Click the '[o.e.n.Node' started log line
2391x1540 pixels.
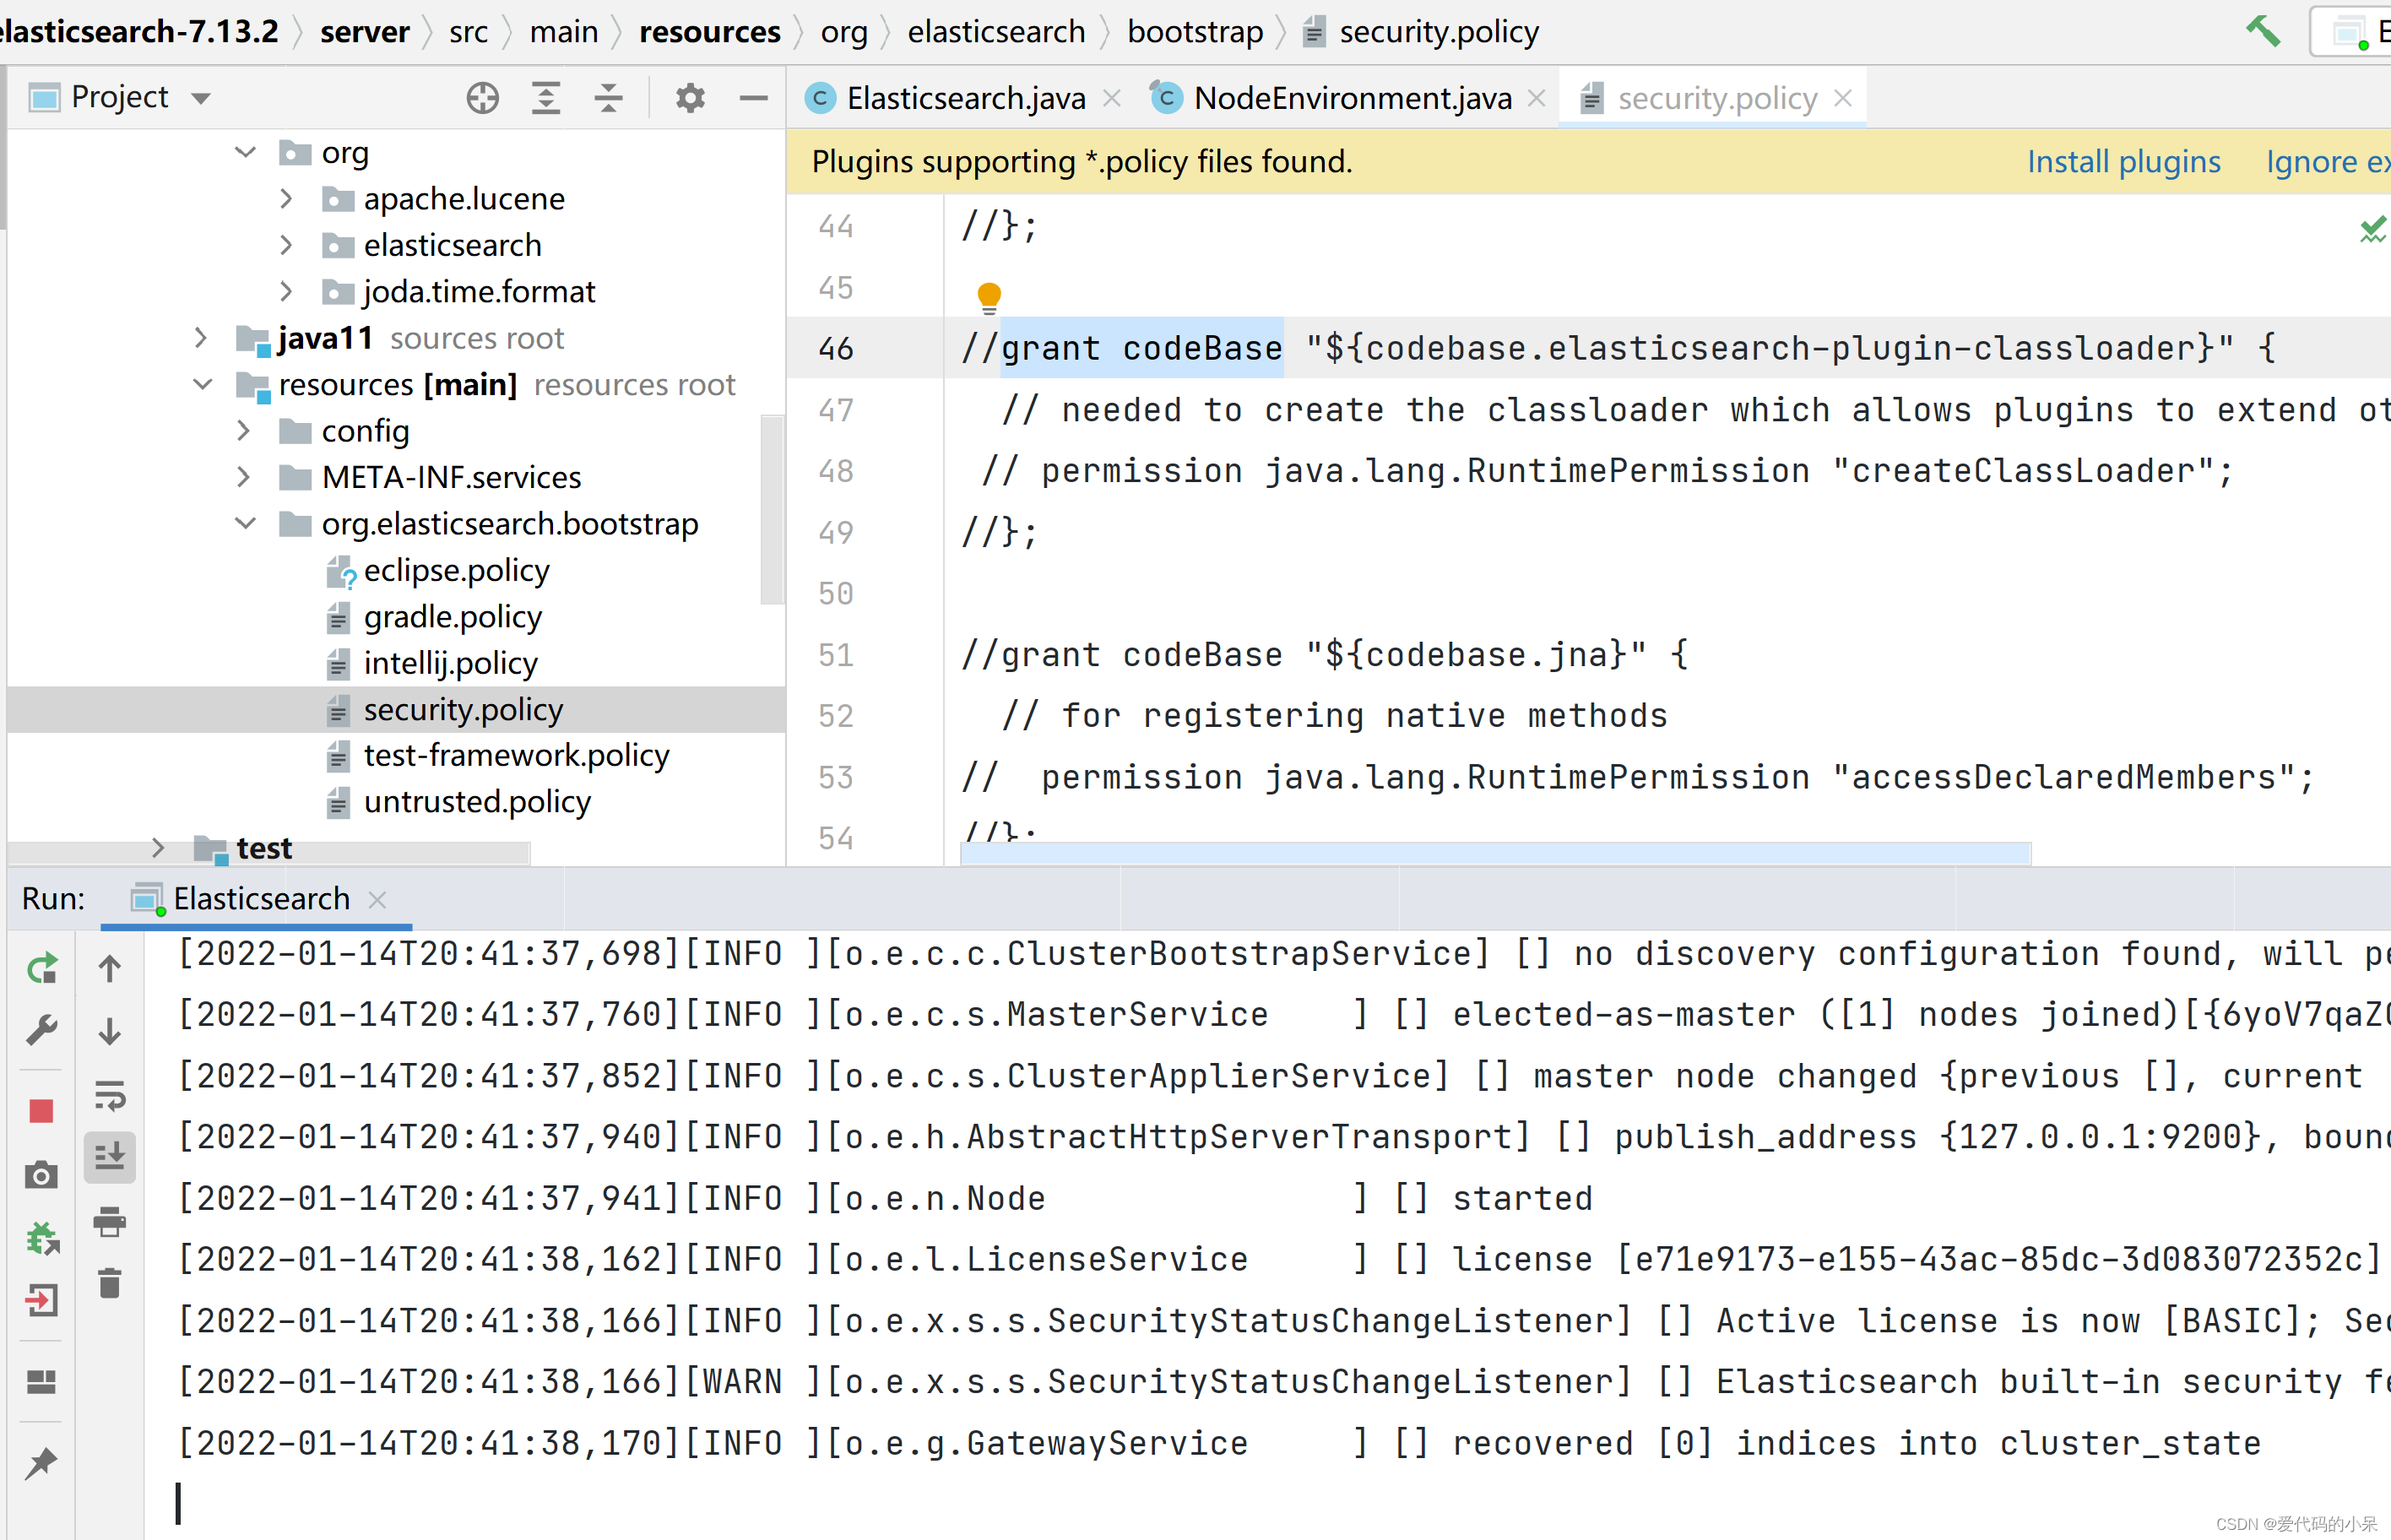[885, 1198]
